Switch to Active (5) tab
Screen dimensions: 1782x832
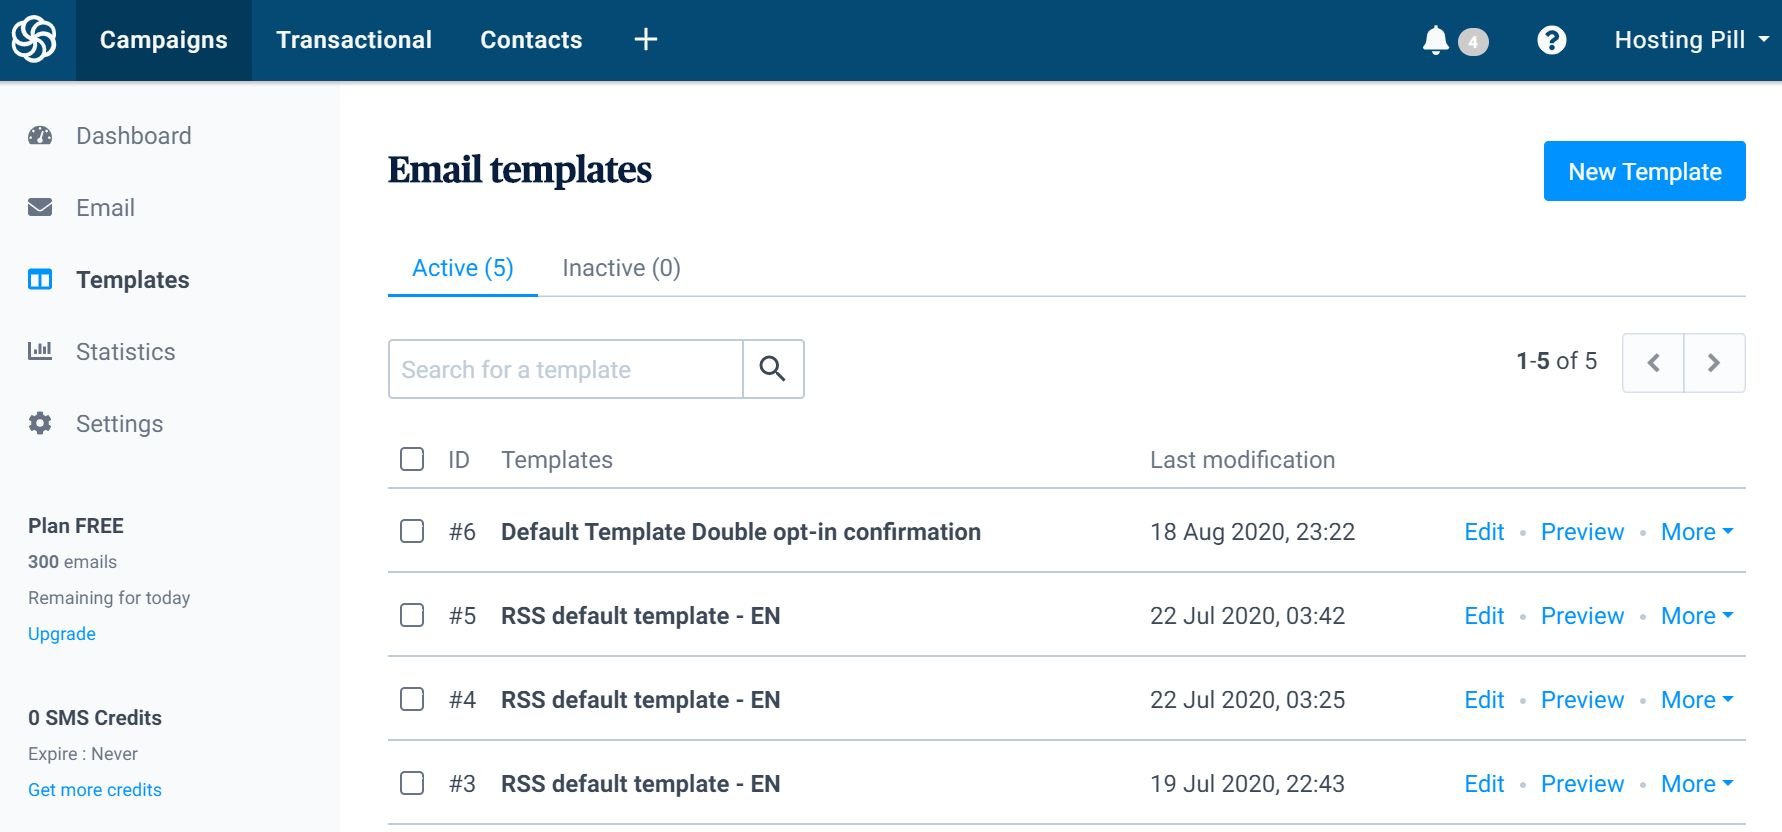tap(463, 268)
